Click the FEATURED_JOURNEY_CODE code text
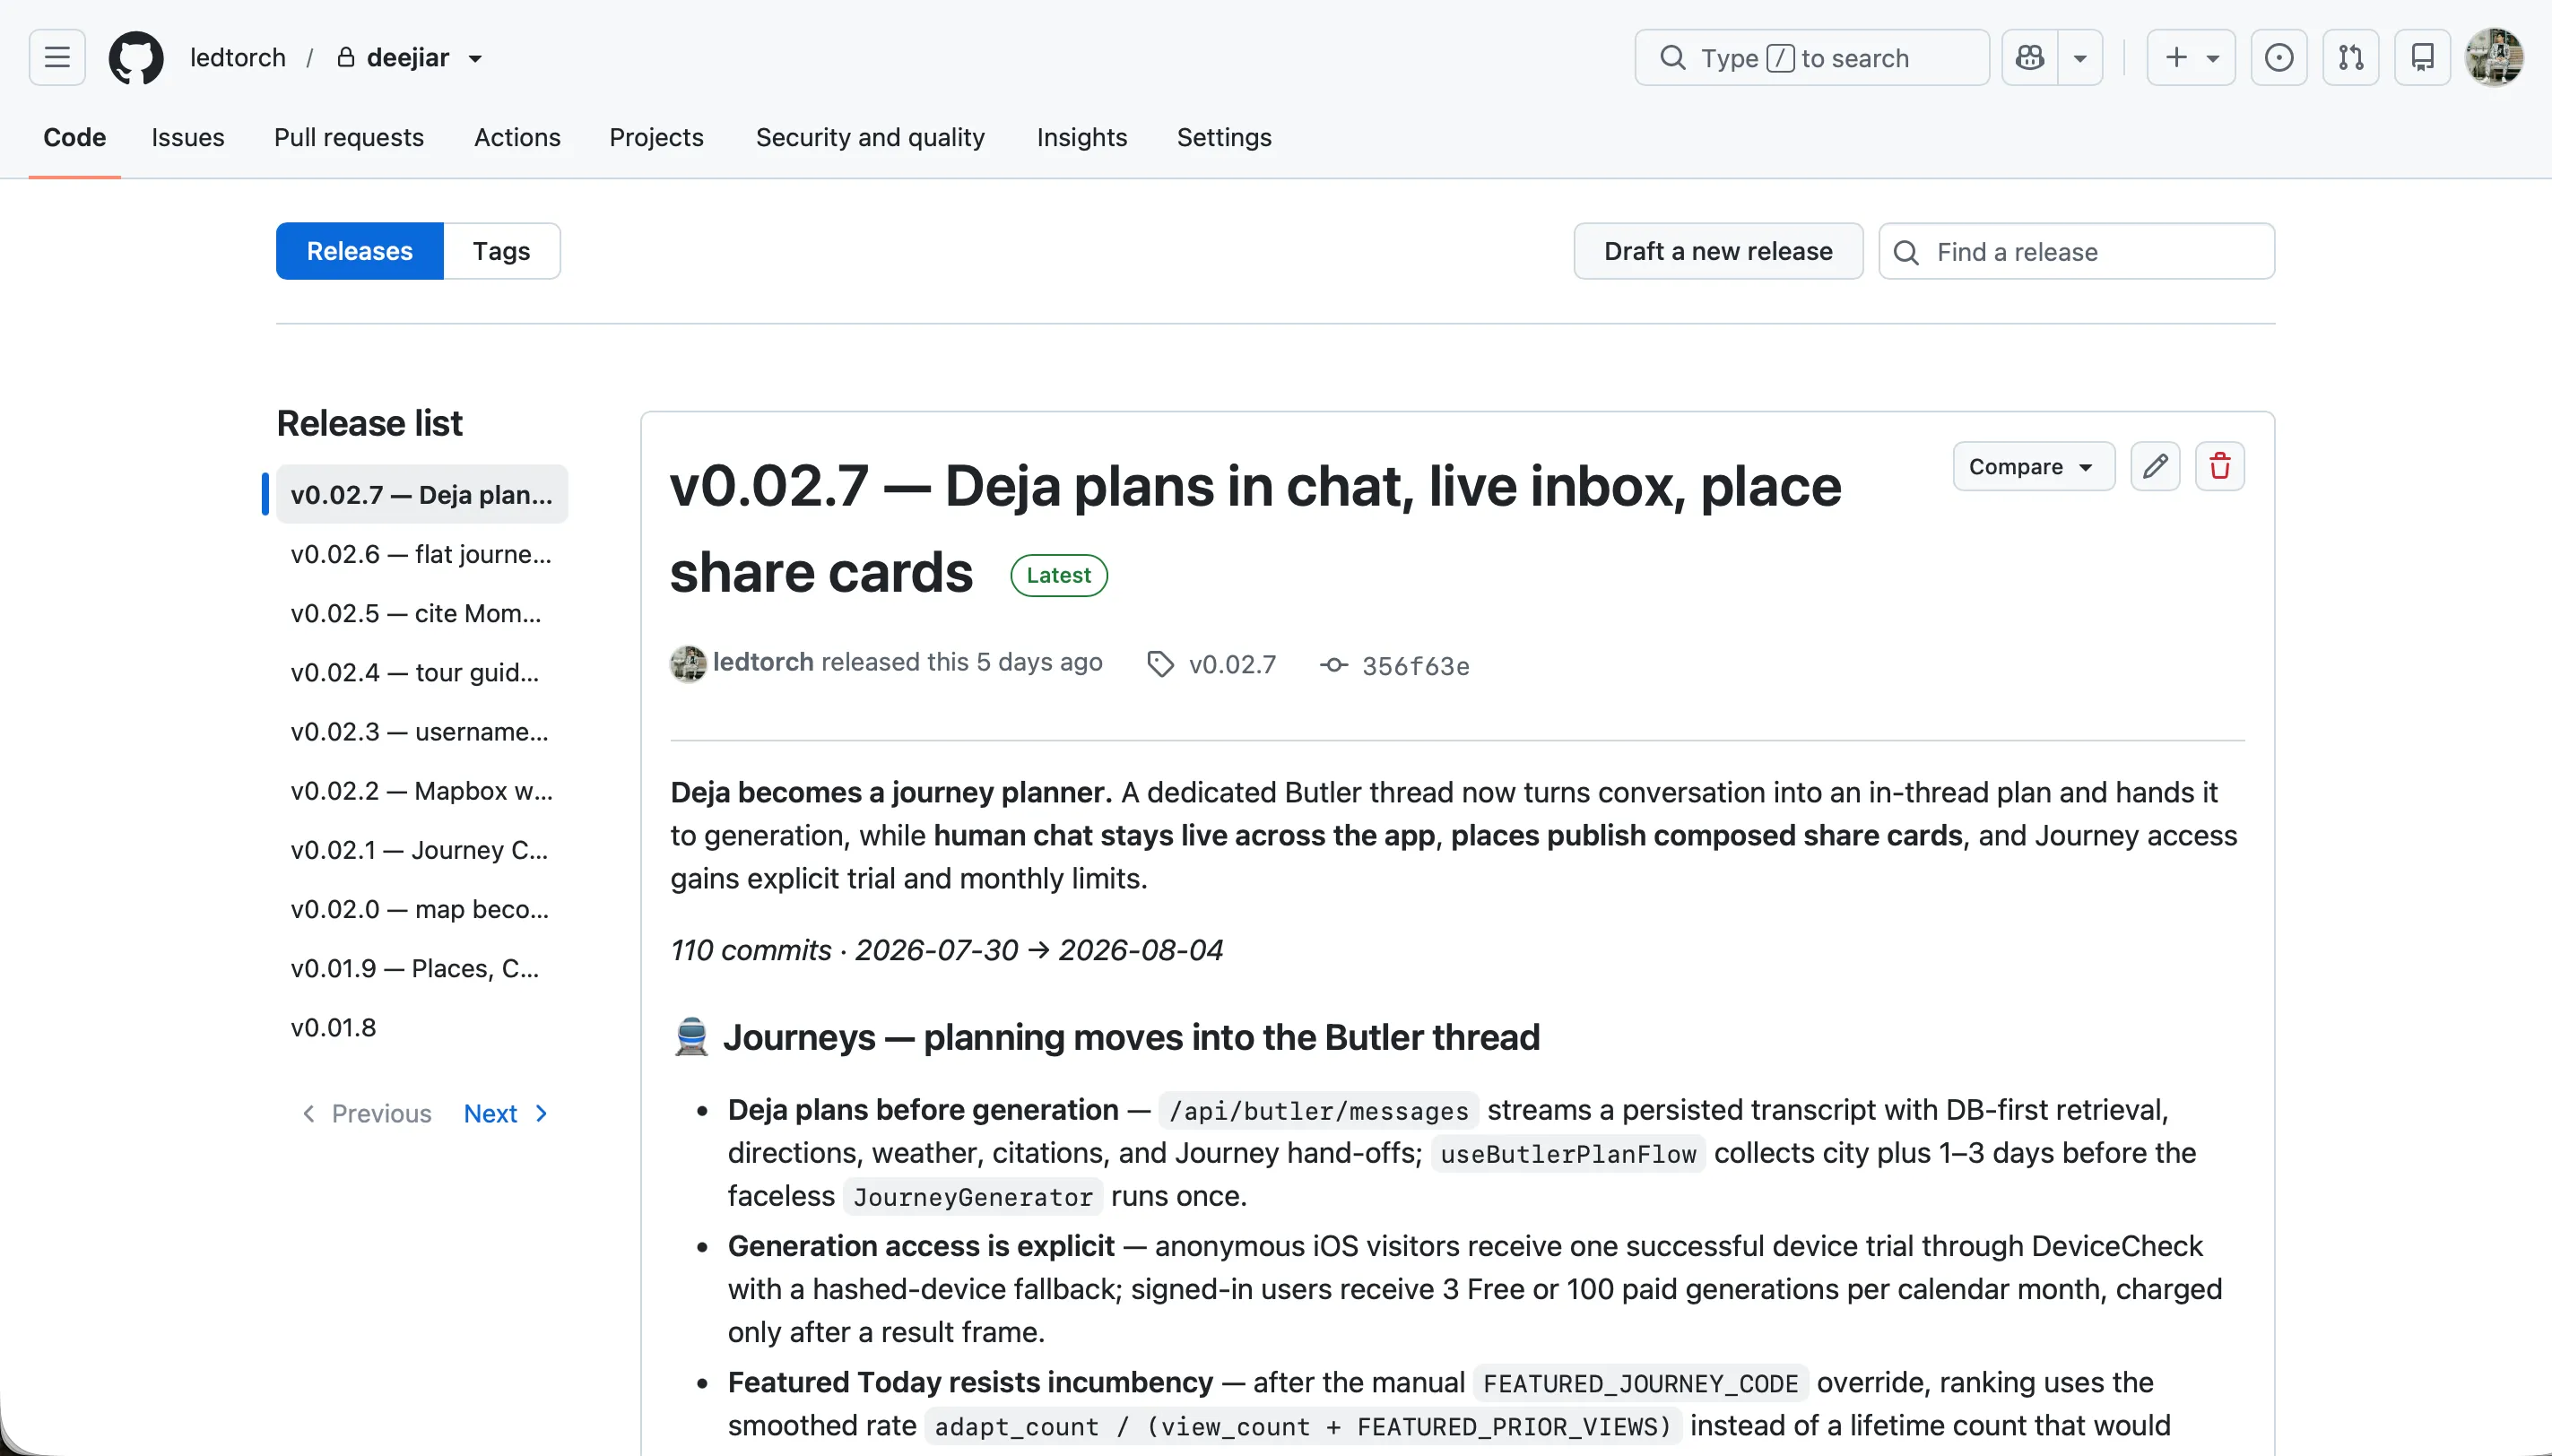2552x1456 pixels. (1640, 1383)
